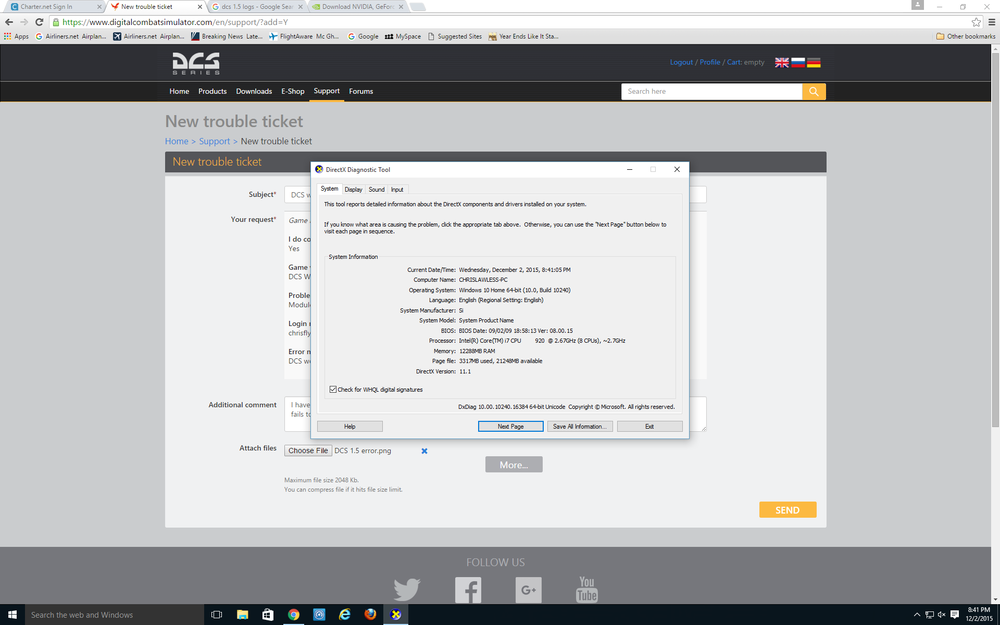Open the Facebook icon under Follow Us
This screenshot has width=1000, height=625.
(468, 590)
